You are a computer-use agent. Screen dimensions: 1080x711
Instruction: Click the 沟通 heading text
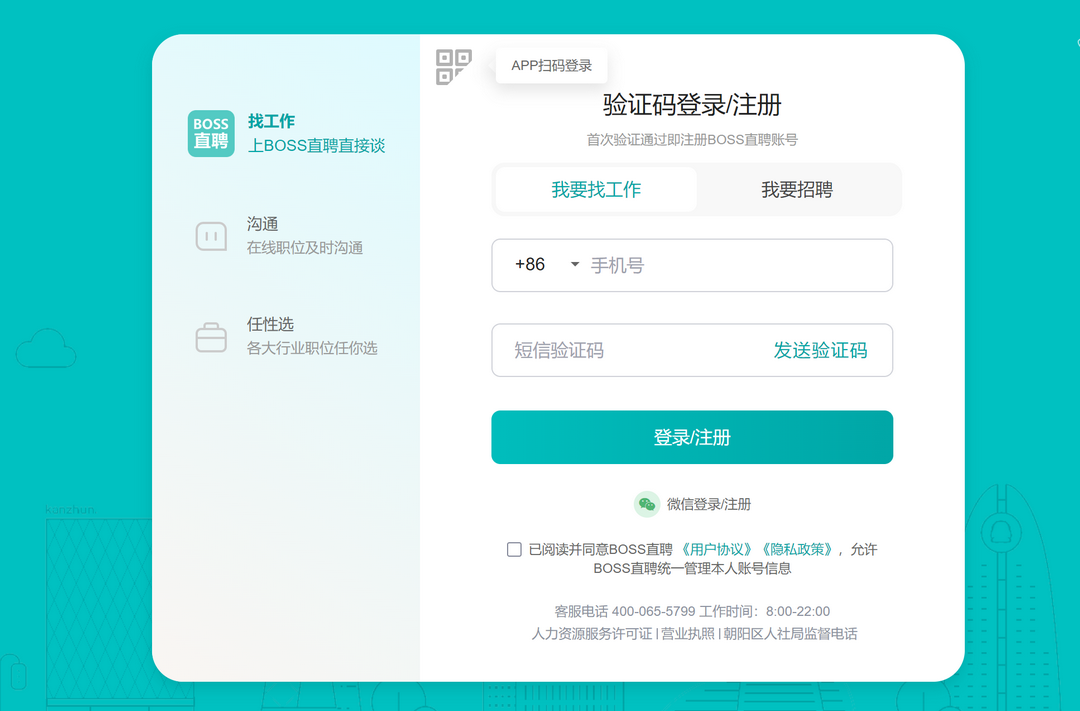pos(262,224)
